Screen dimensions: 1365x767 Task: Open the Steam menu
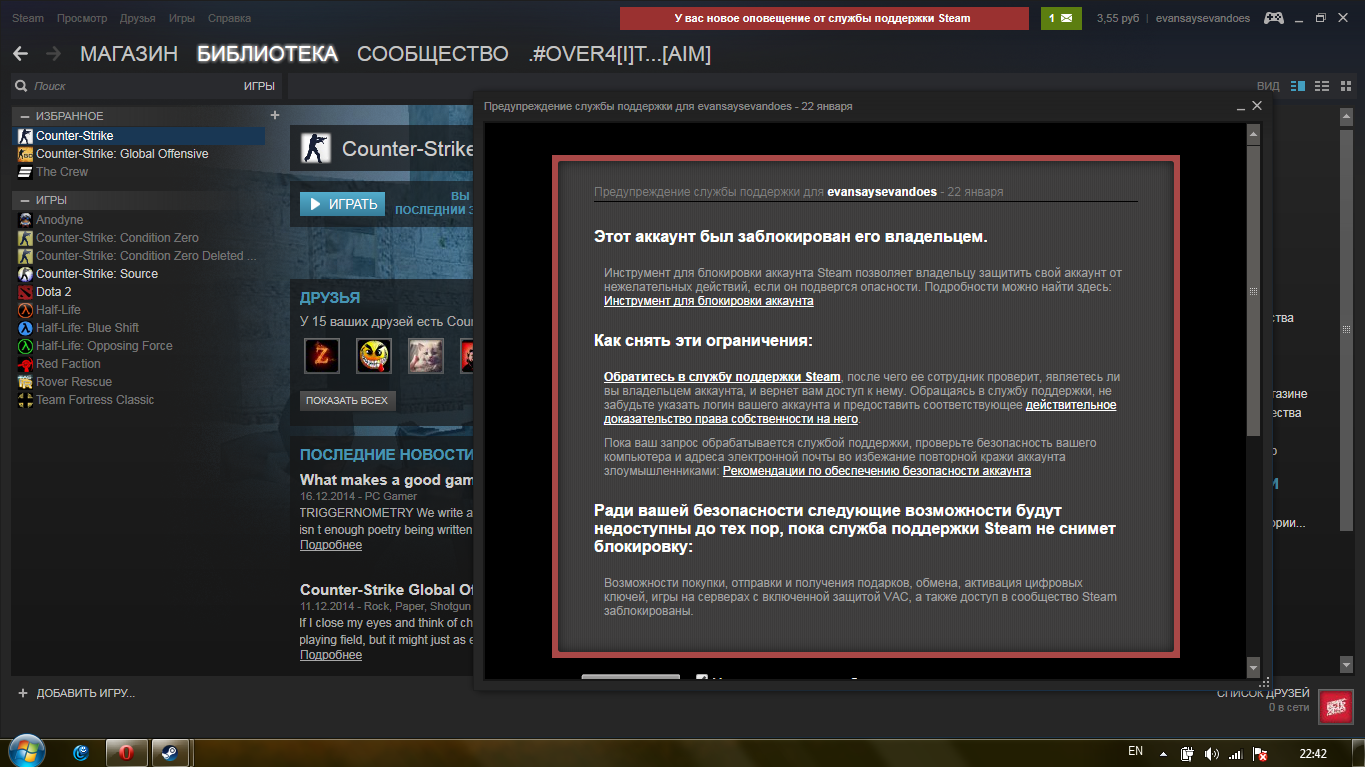coord(28,18)
